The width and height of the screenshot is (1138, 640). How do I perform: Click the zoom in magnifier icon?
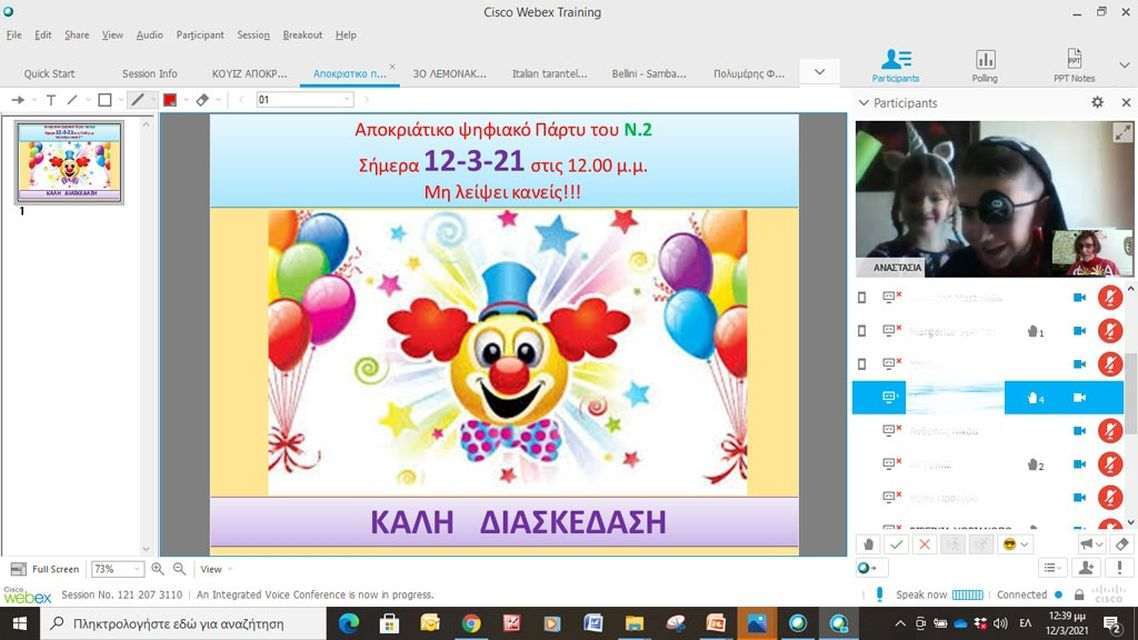click(157, 569)
